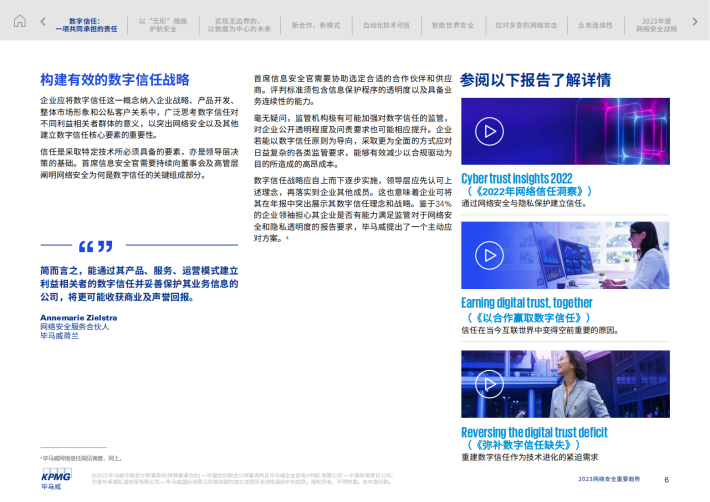
Task: Open Earning digital trust, together report link
Action: click(x=526, y=303)
